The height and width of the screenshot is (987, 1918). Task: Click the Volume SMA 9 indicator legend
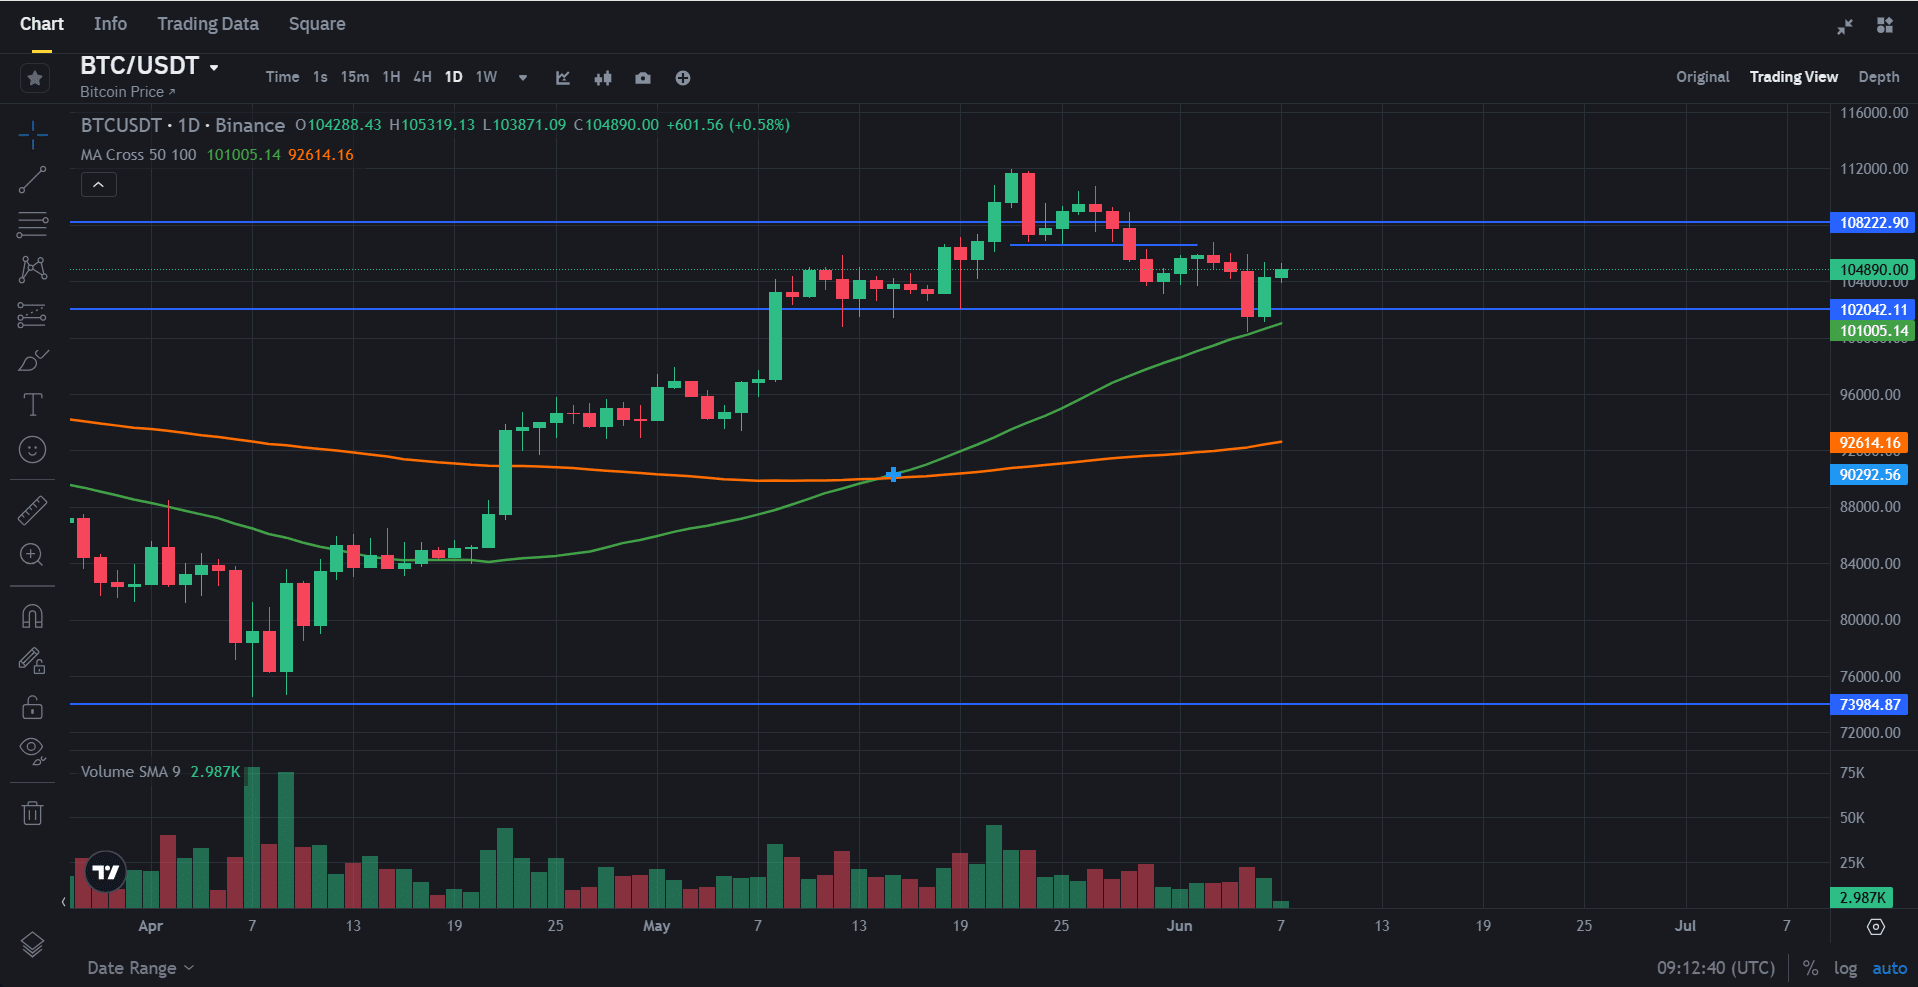131,772
